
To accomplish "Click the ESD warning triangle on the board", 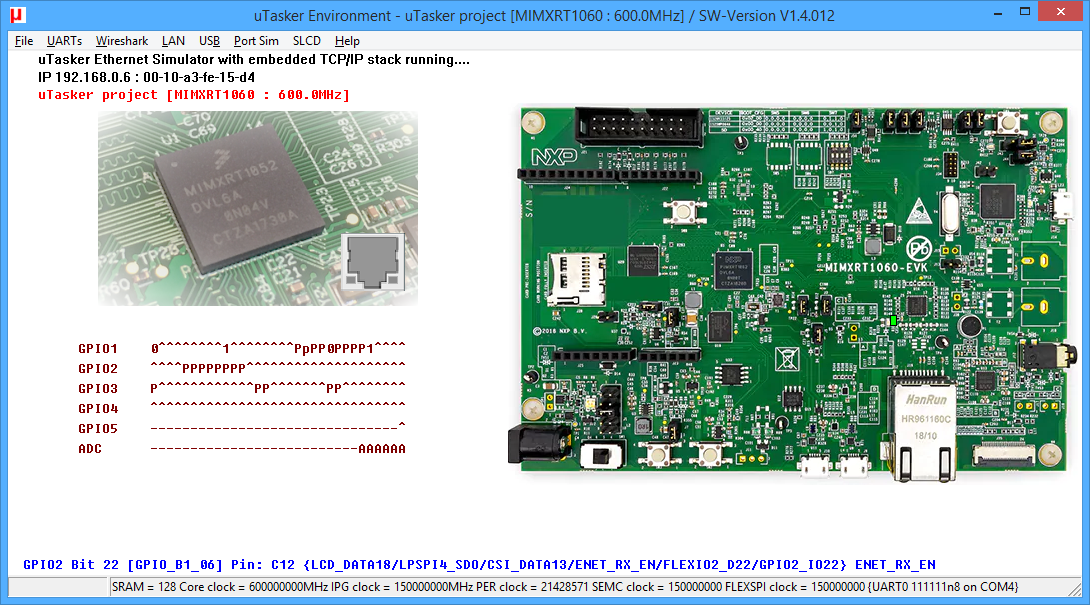I will pyautogui.click(x=919, y=211).
